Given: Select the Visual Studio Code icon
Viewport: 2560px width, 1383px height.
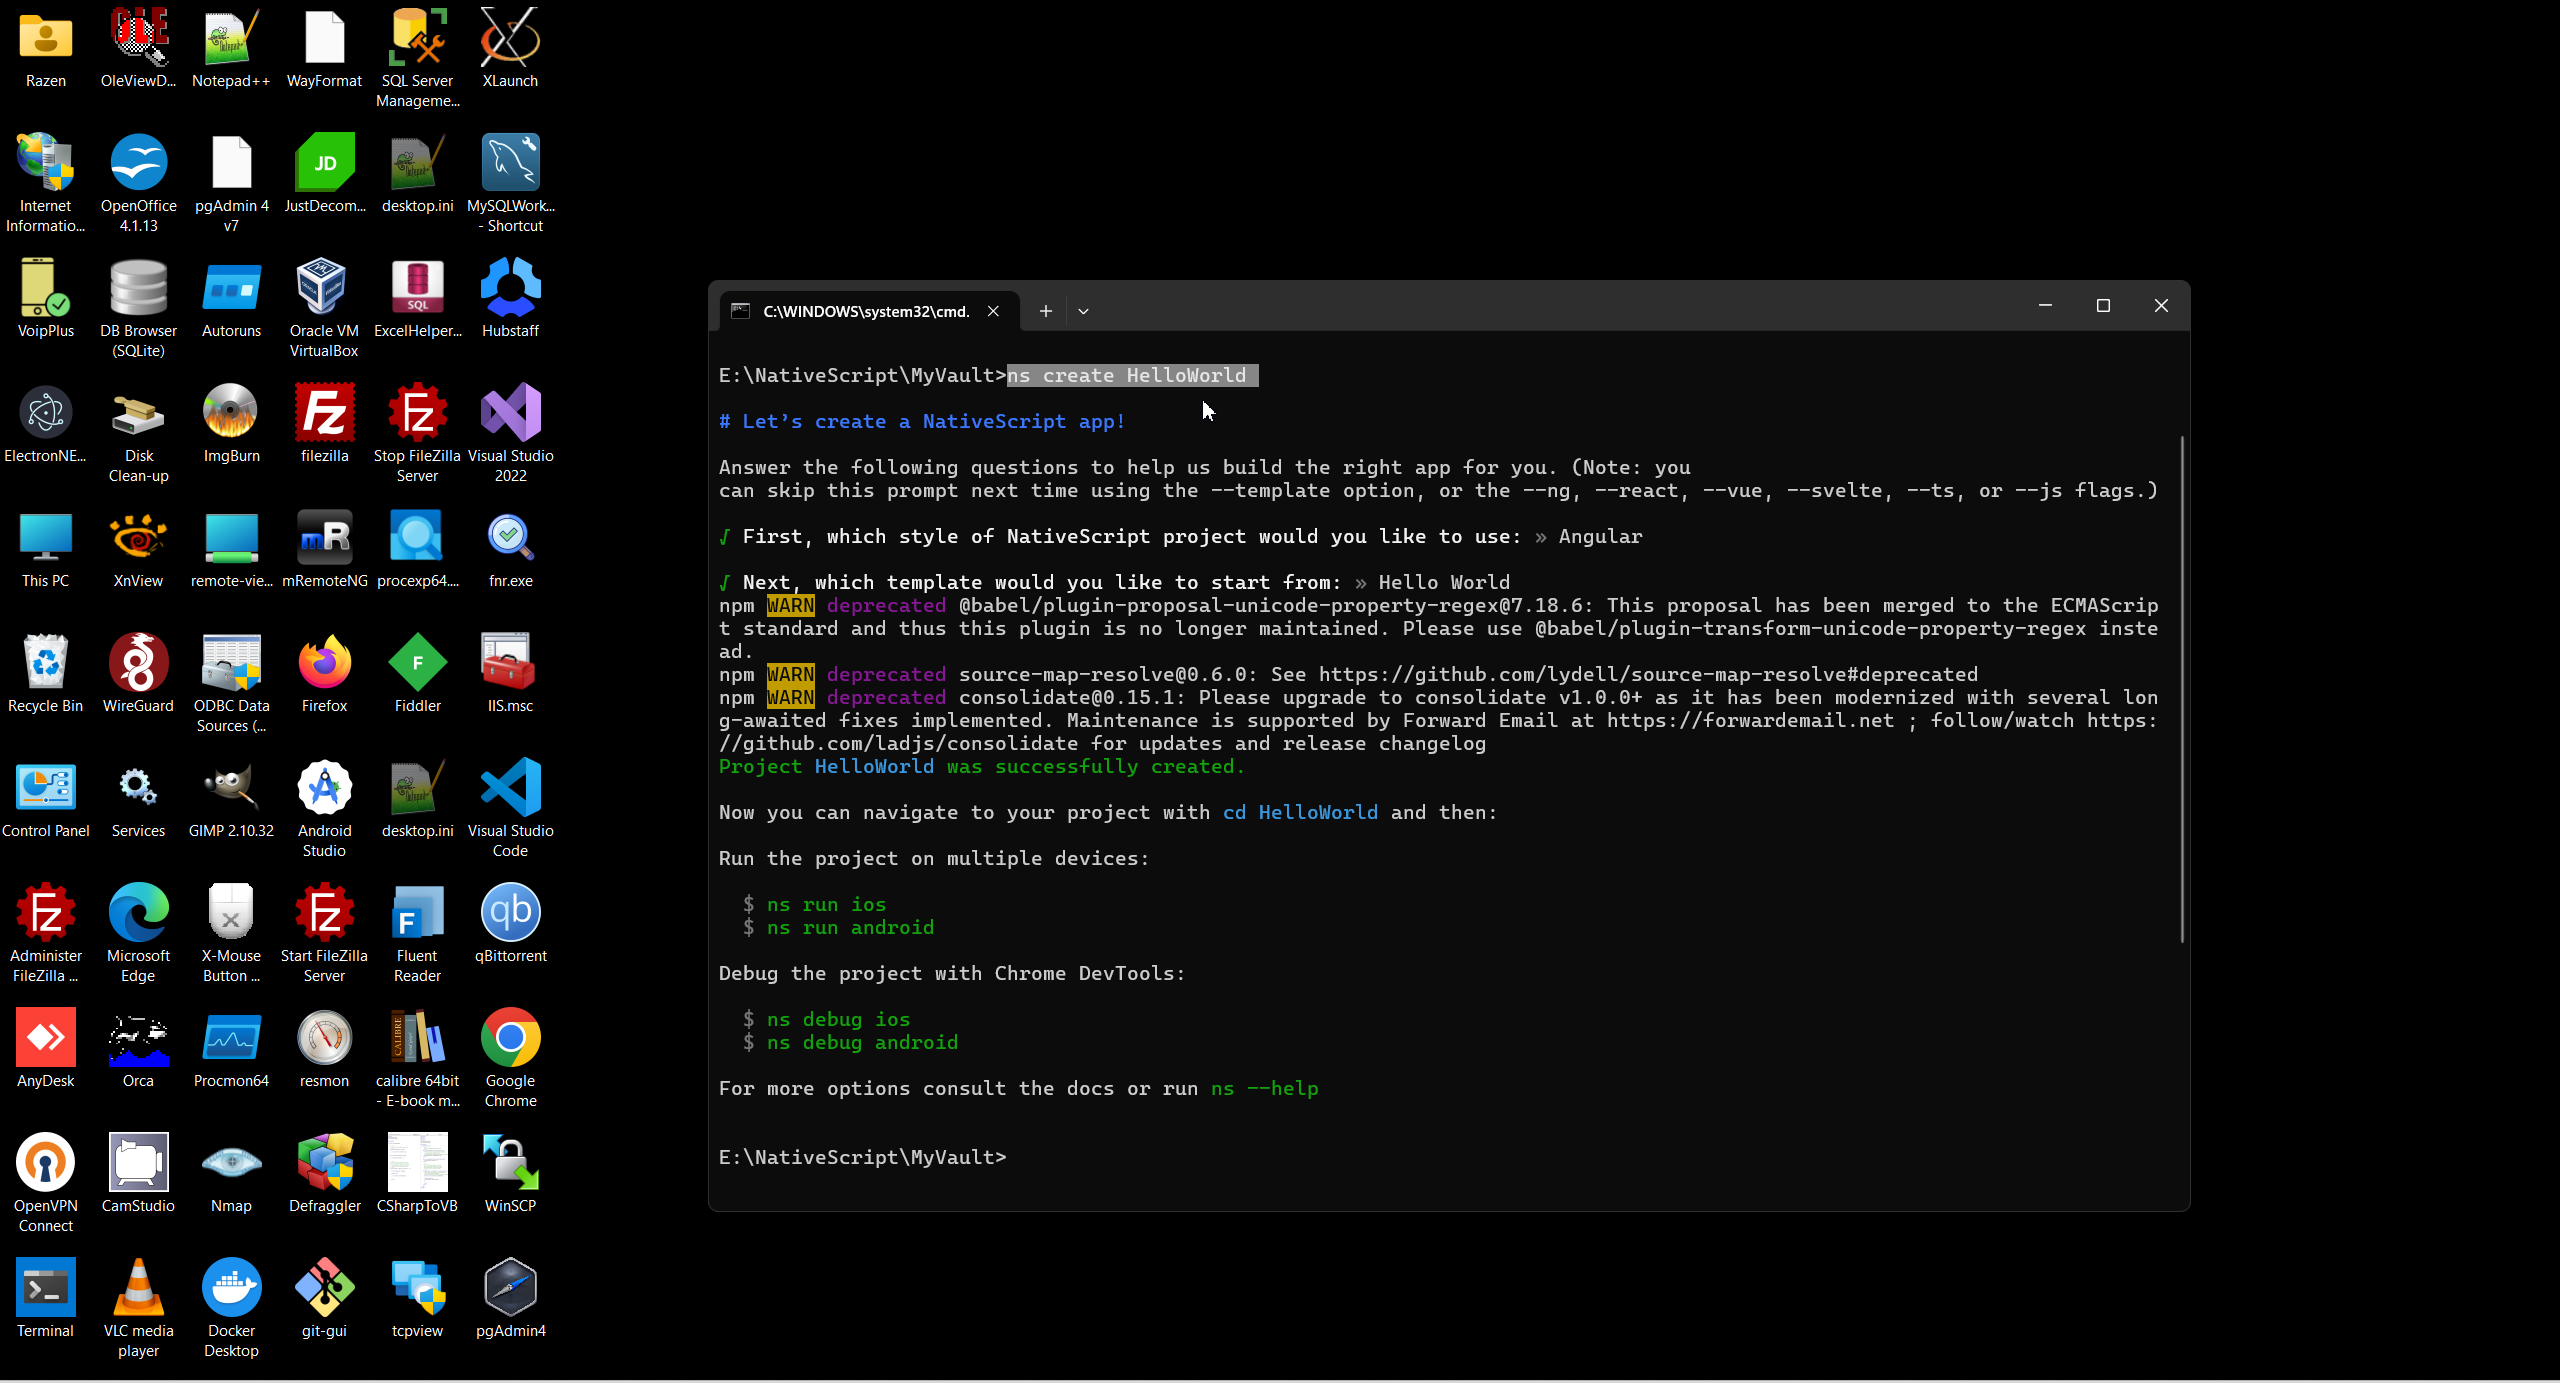Looking at the screenshot, I should (510, 789).
